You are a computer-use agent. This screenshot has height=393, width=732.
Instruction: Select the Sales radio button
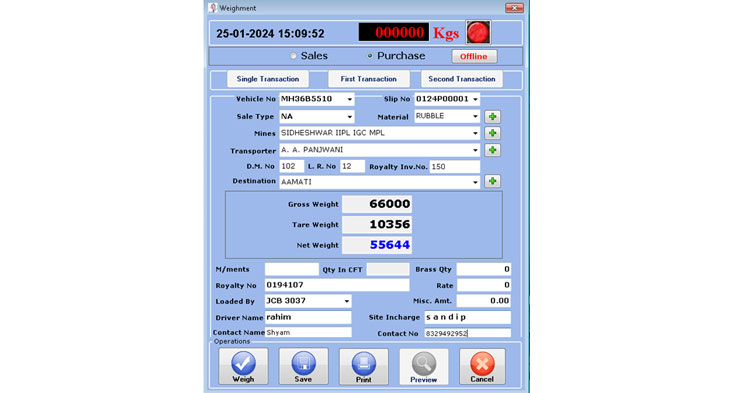293,56
